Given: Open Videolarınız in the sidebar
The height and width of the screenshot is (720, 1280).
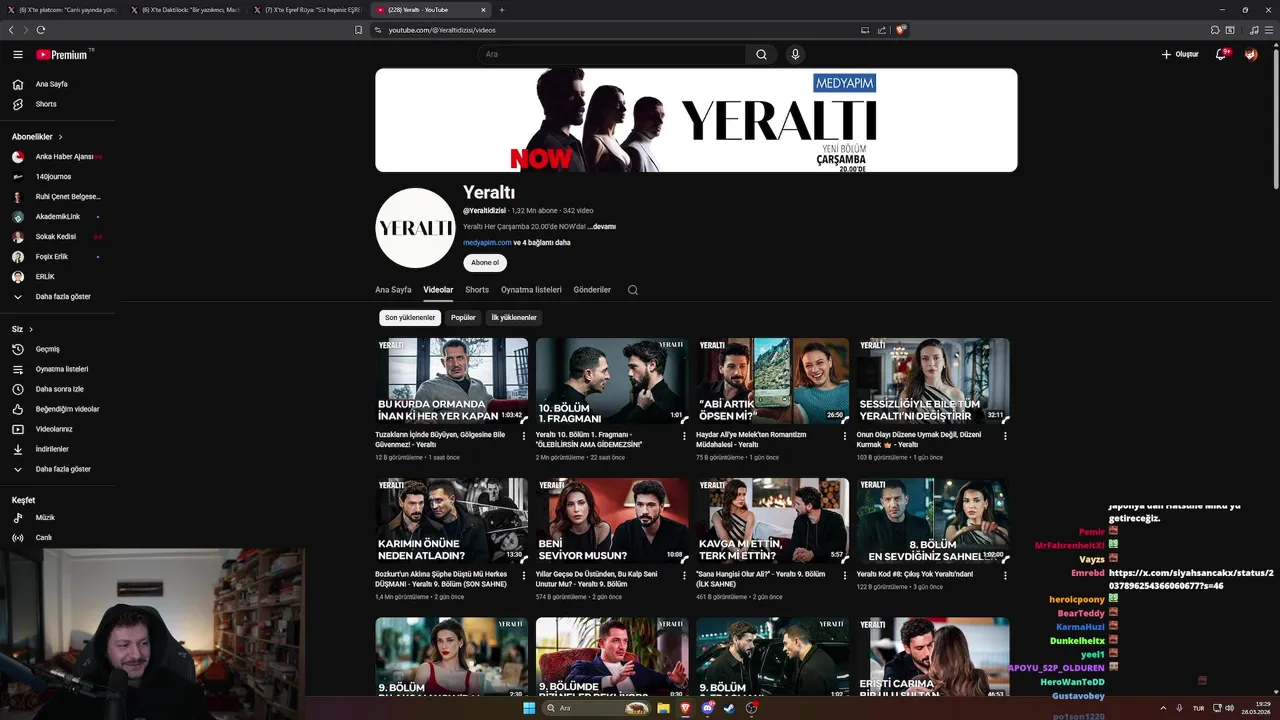Looking at the screenshot, I should (x=54, y=429).
